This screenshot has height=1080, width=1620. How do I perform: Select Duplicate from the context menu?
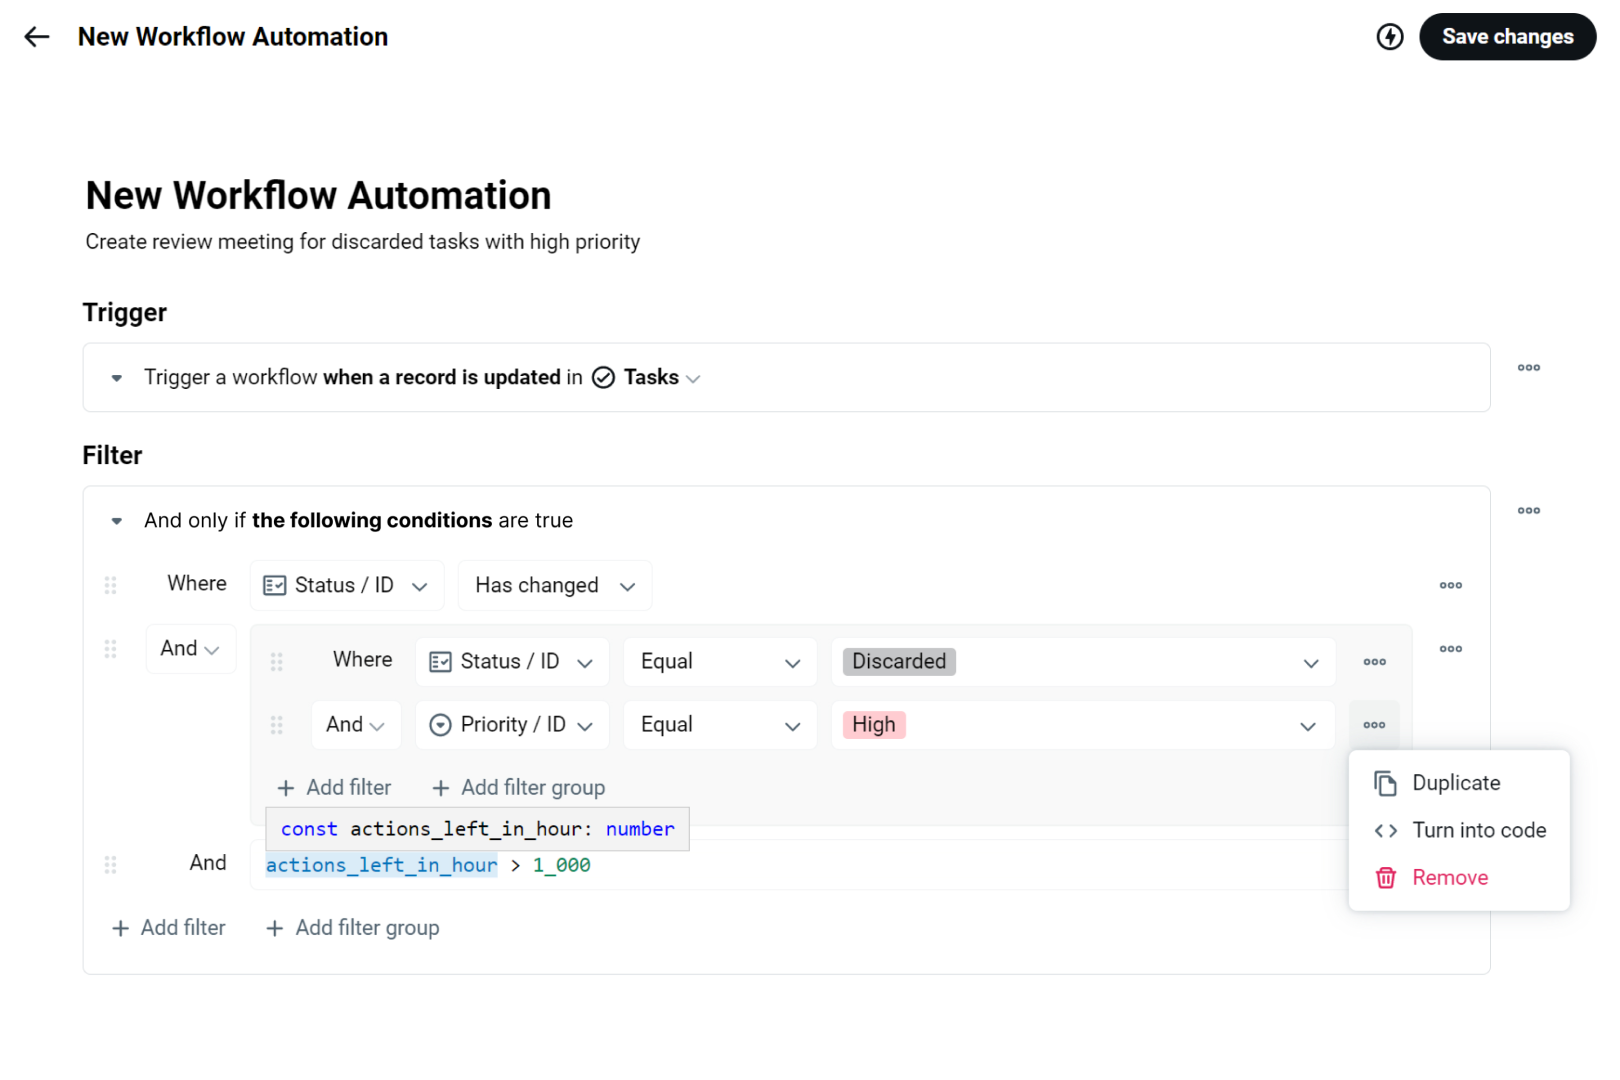[x=1456, y=783]
